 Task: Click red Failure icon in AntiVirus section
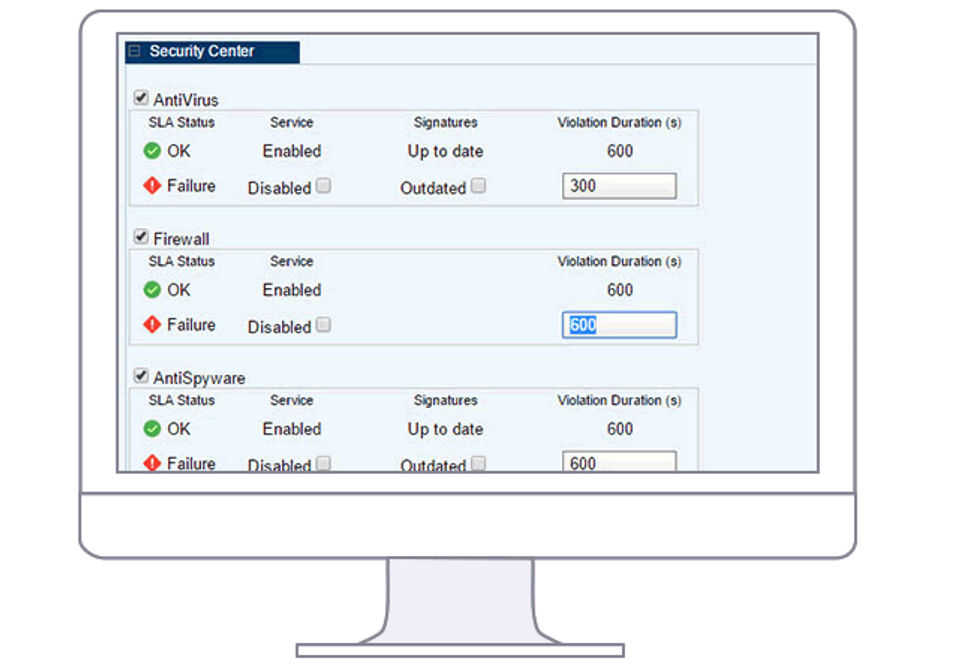pyautogui.click(x=152, y=185)
